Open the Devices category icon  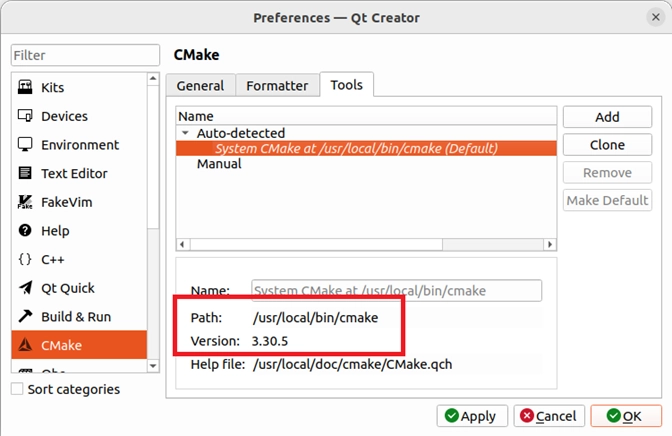(26, 117)
